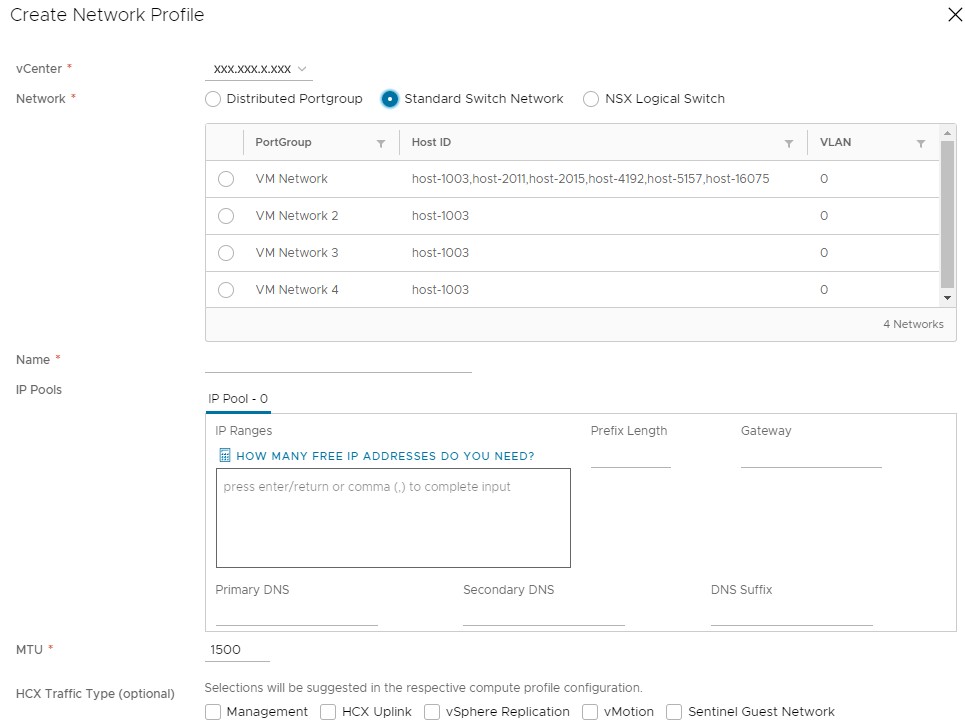Image resolution: width=965 pixels, height=726 pixels.
Task: Click the MTU field showing 1500
Action: [238, 650]
